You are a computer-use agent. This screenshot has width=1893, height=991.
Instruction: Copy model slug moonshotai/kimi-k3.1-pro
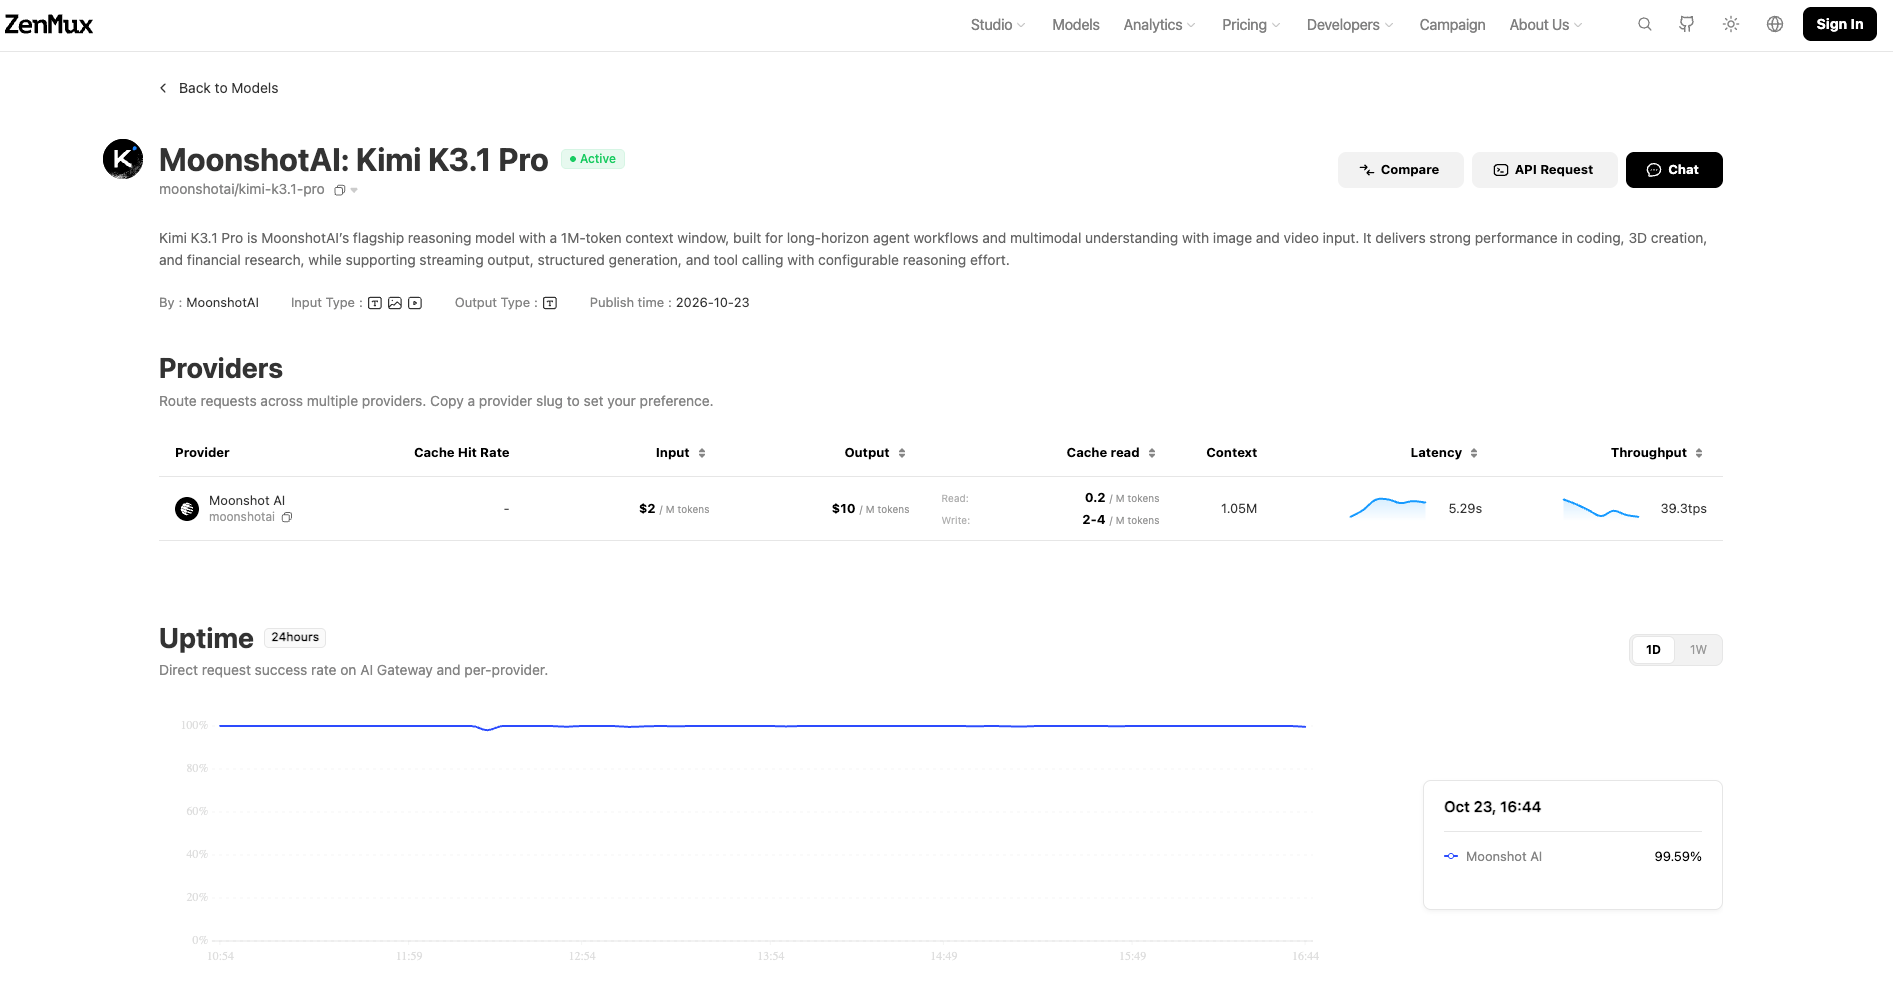[340, 190]
